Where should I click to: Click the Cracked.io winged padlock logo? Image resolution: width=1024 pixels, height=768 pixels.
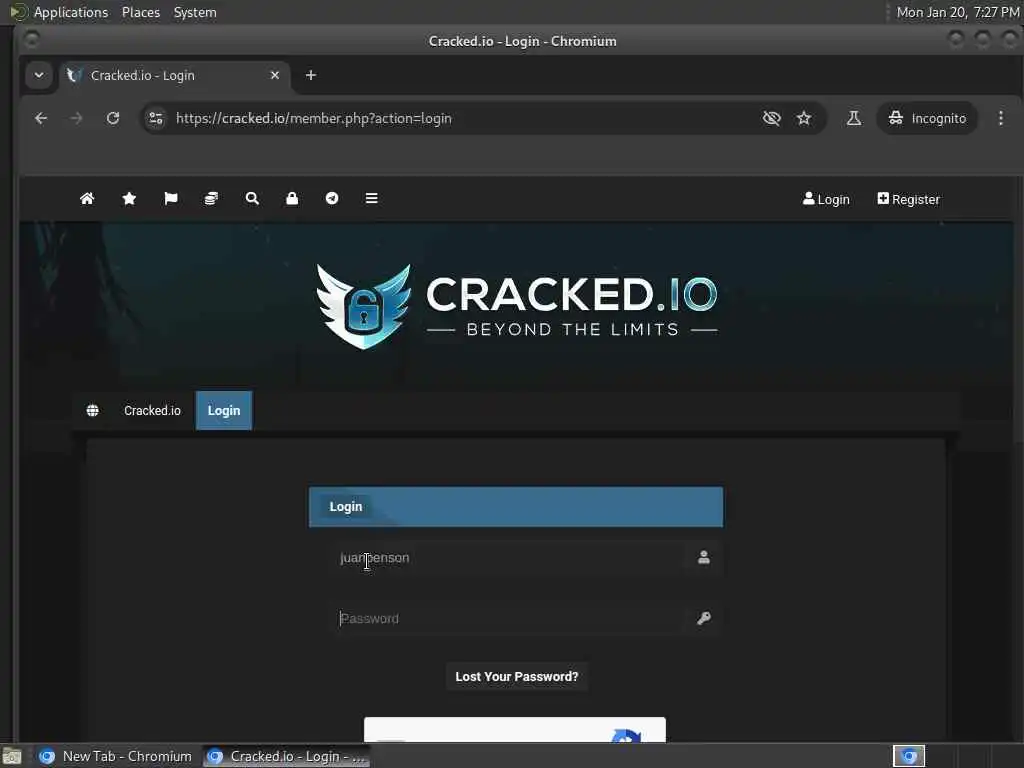pyautogui.click(x=364, y=306)
